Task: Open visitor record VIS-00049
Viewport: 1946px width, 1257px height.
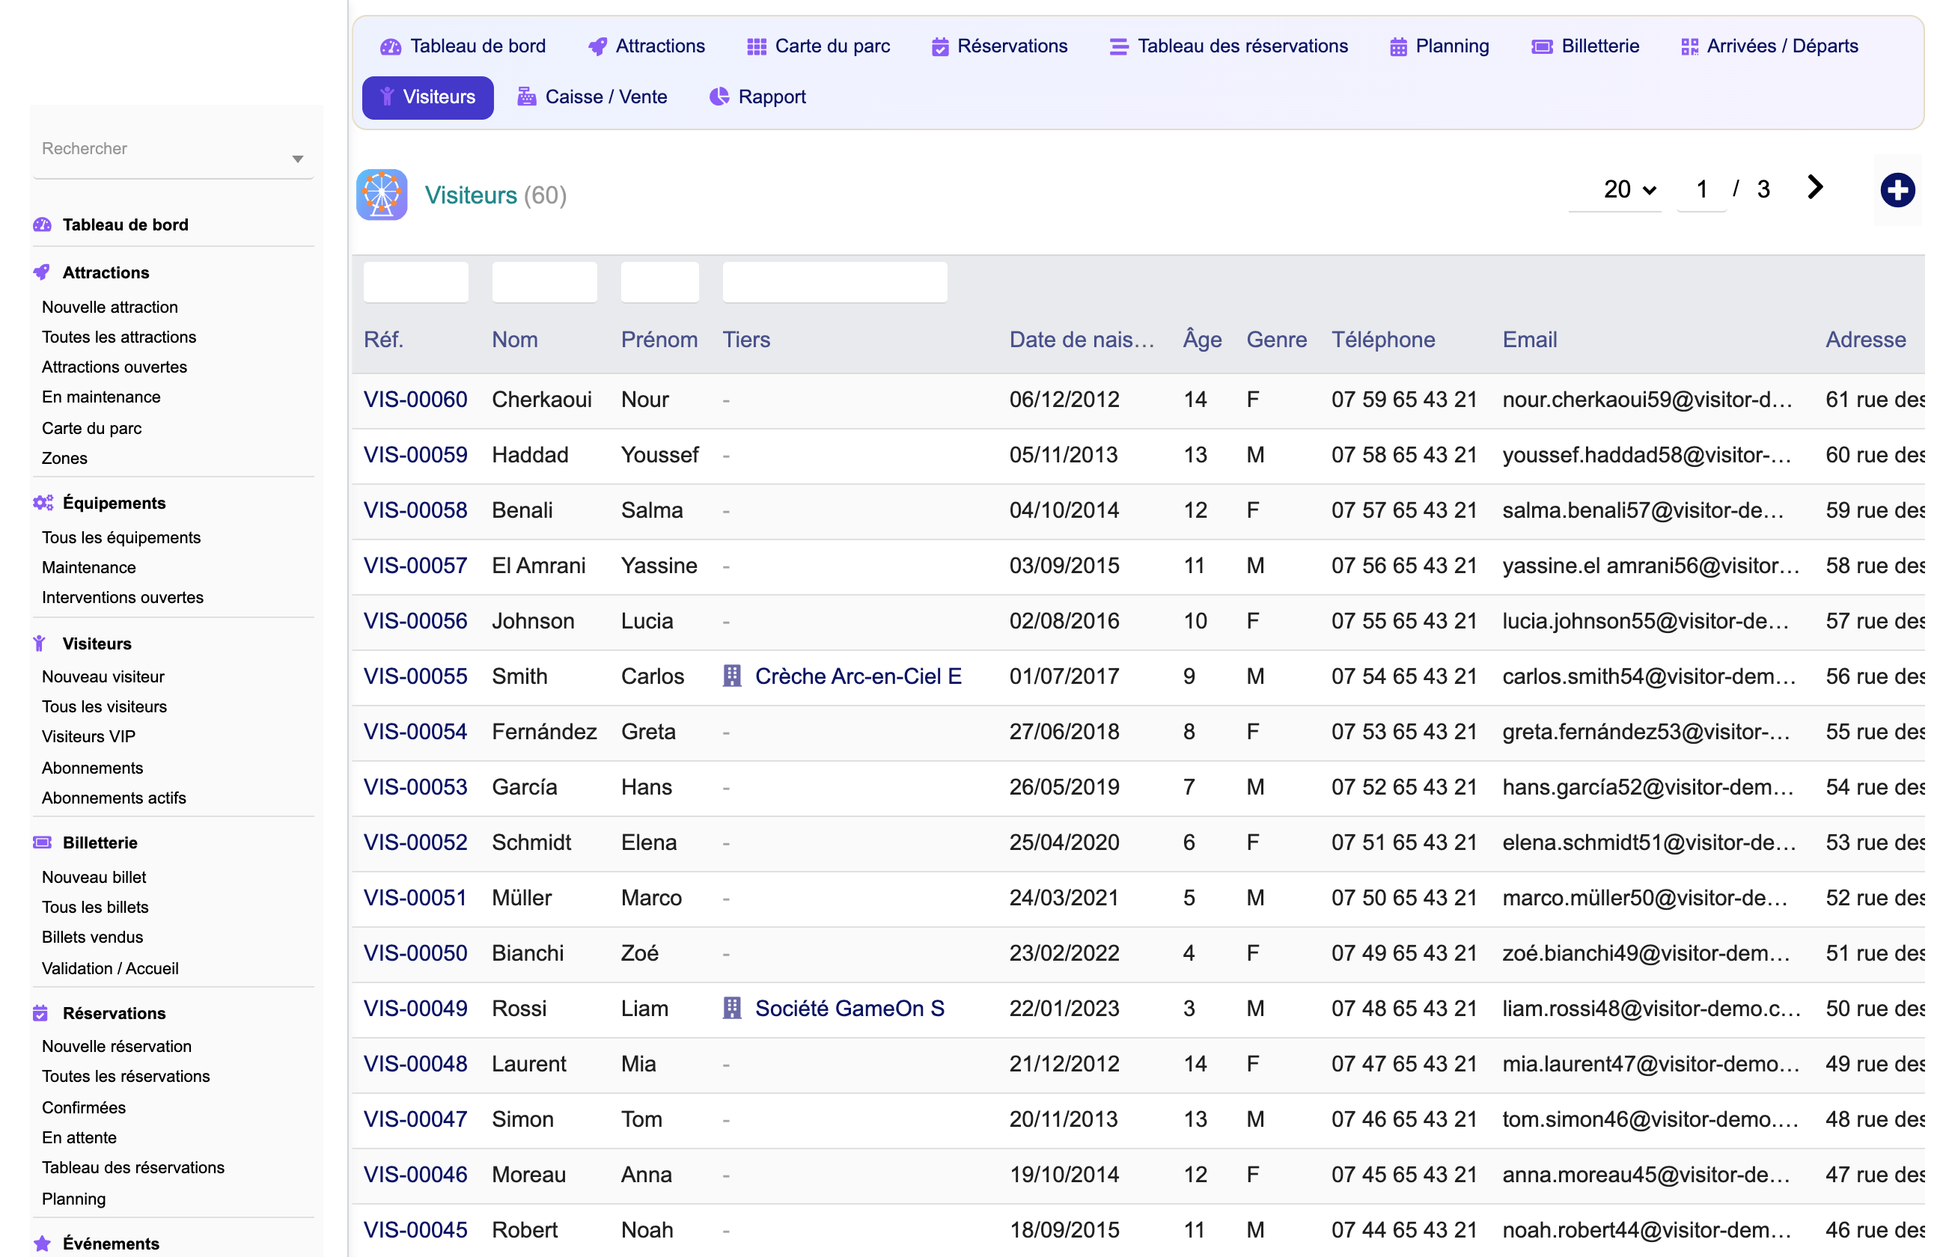Action: click(x=415, y=1008)
